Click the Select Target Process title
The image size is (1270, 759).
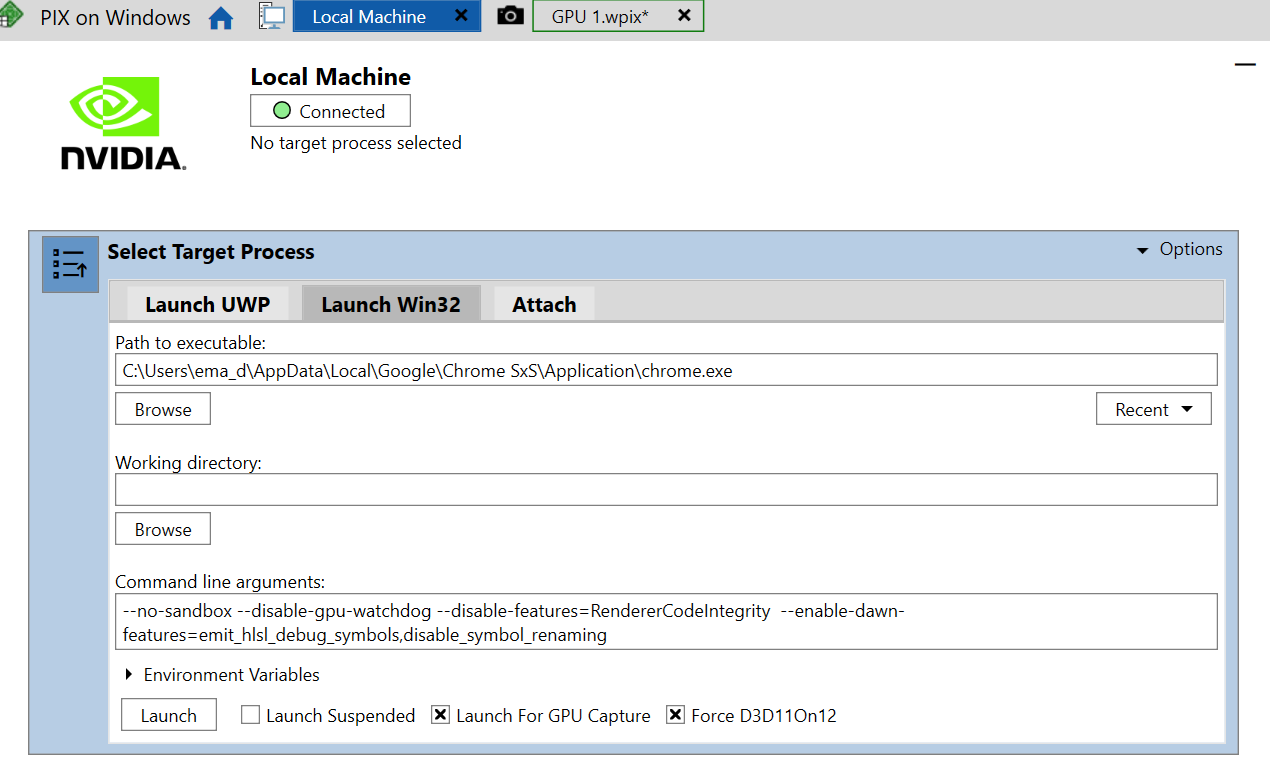point(211,252)
